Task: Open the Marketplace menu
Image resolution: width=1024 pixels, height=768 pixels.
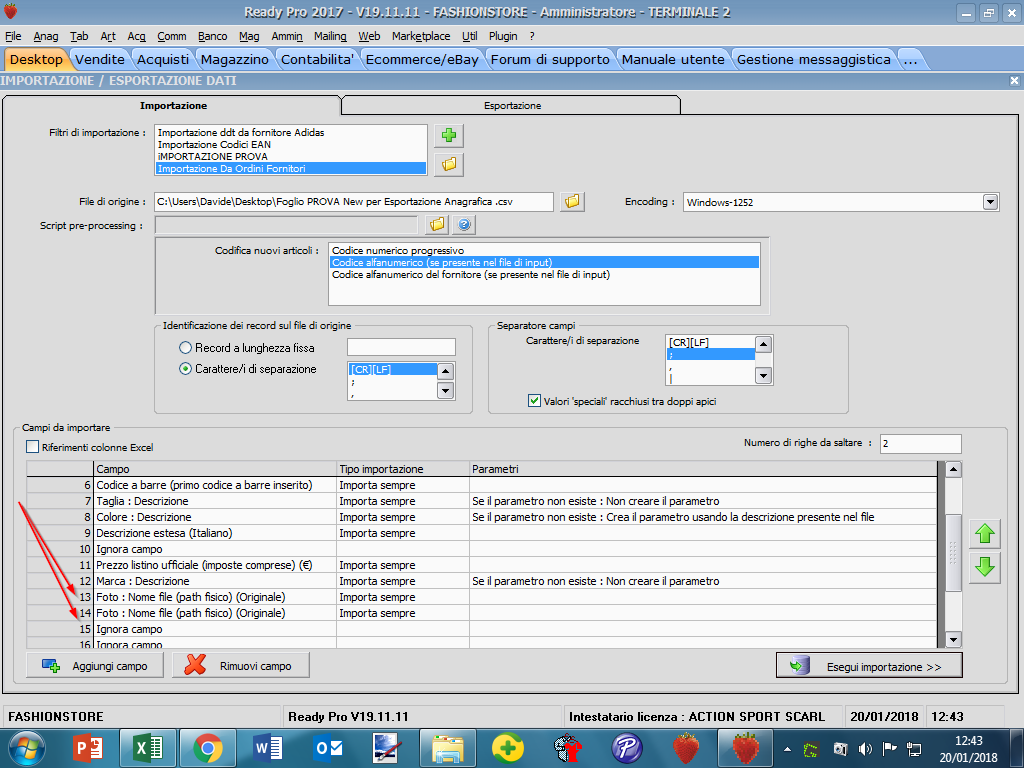Action: (x=421, y=37)
